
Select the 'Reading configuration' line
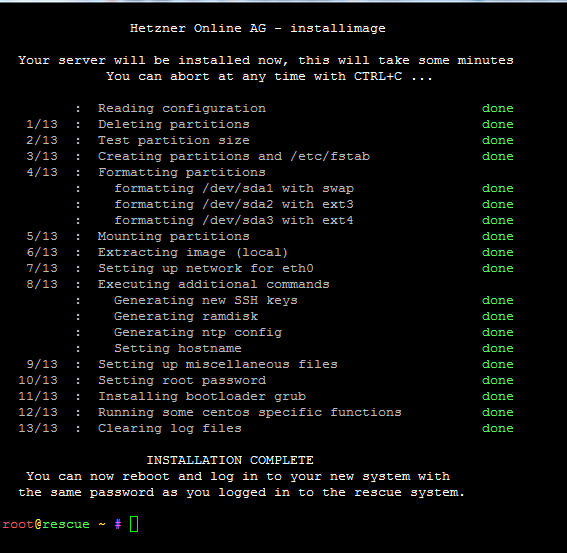(x=182, y=109)
